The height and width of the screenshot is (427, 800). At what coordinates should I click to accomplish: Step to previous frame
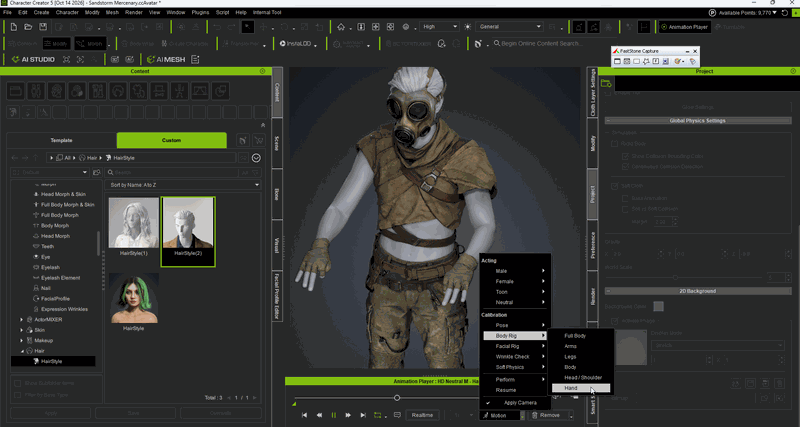[319, 415]
